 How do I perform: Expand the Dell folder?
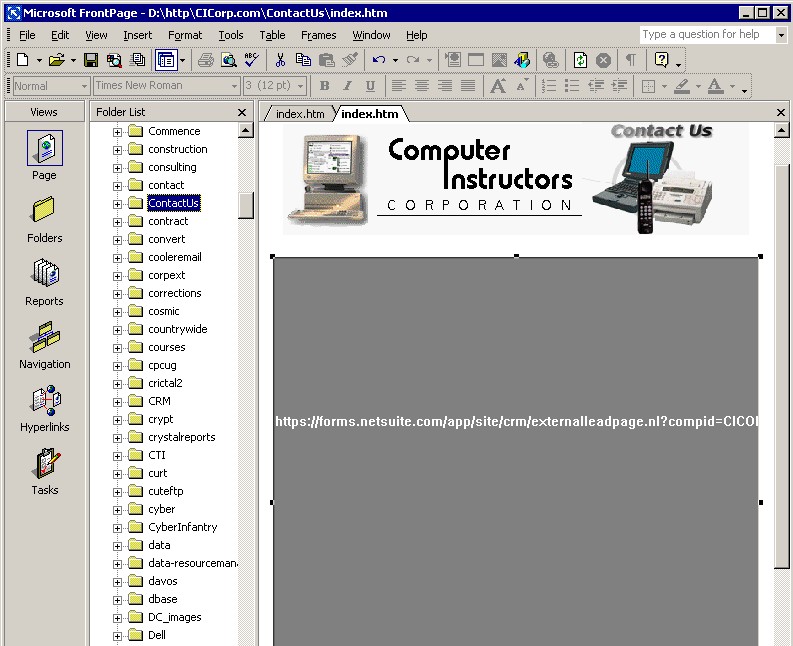click(x=117, y=636)
